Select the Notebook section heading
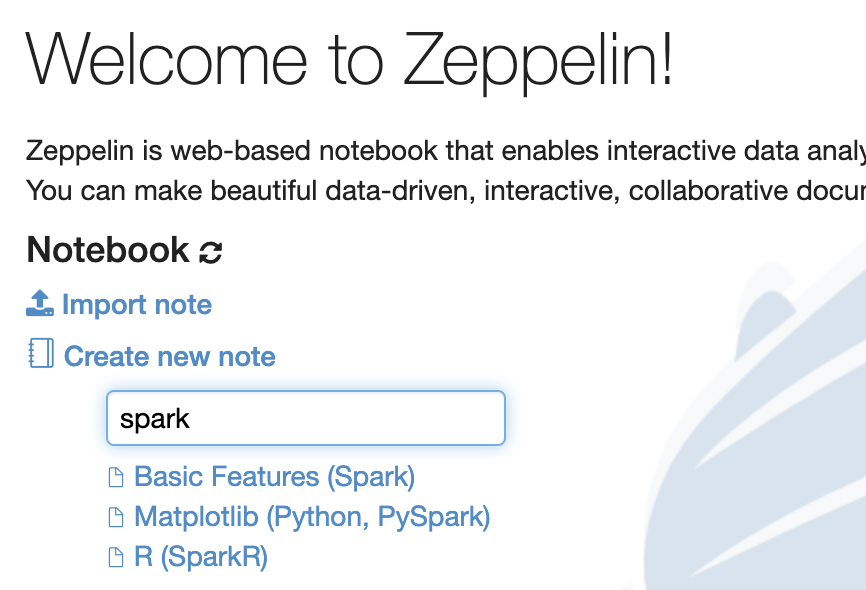866x590 pixels. click(108, 250)
